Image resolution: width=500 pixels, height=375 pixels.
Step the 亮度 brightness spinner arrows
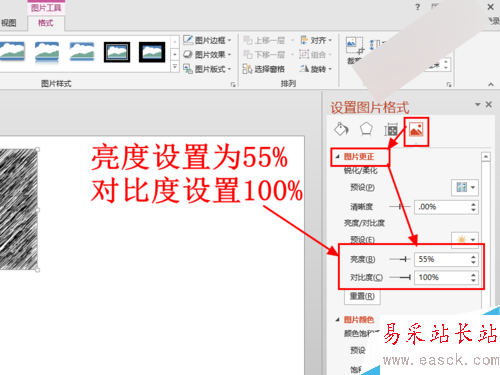[473, 259]
